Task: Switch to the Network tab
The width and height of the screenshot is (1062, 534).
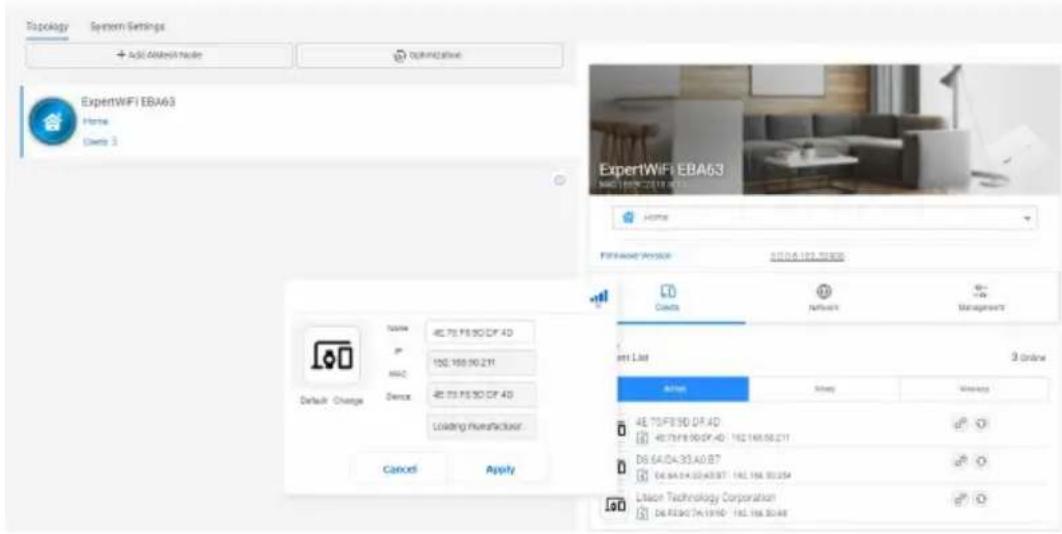Action: (824, 297)
